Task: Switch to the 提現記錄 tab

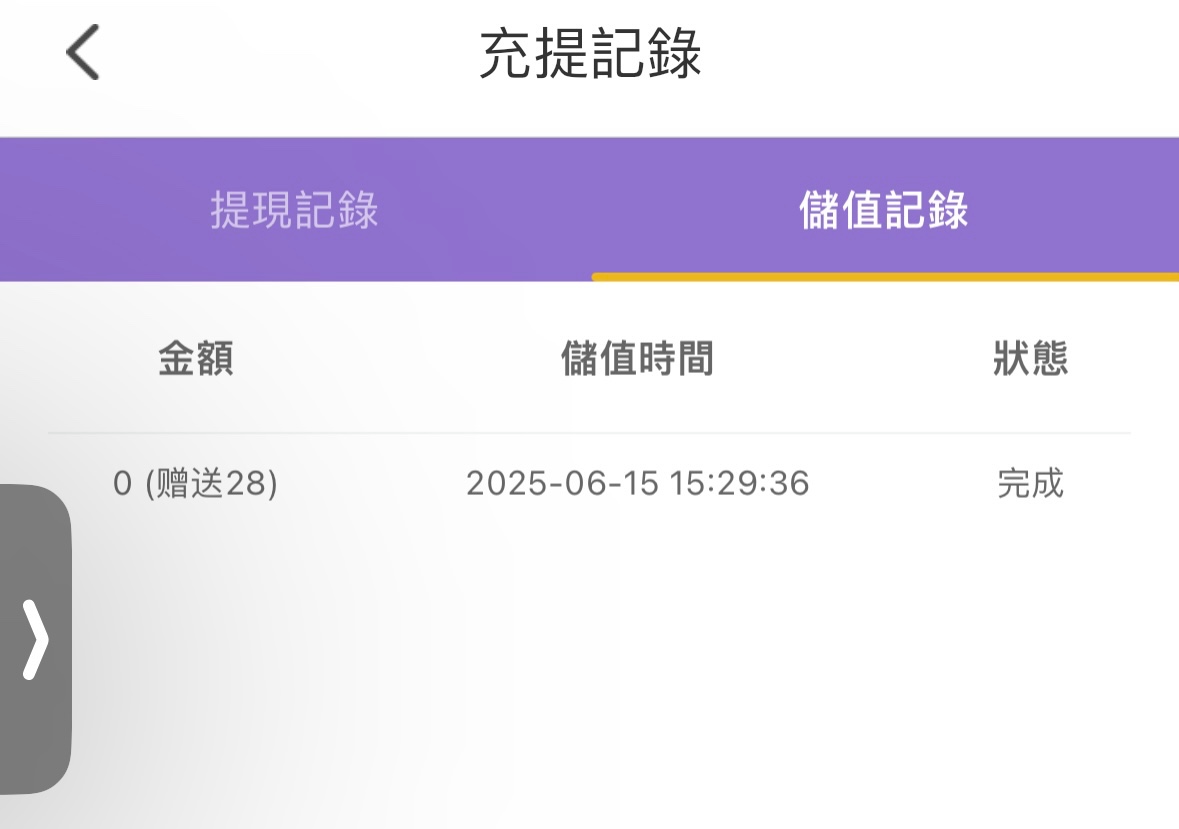Action: 294,210
